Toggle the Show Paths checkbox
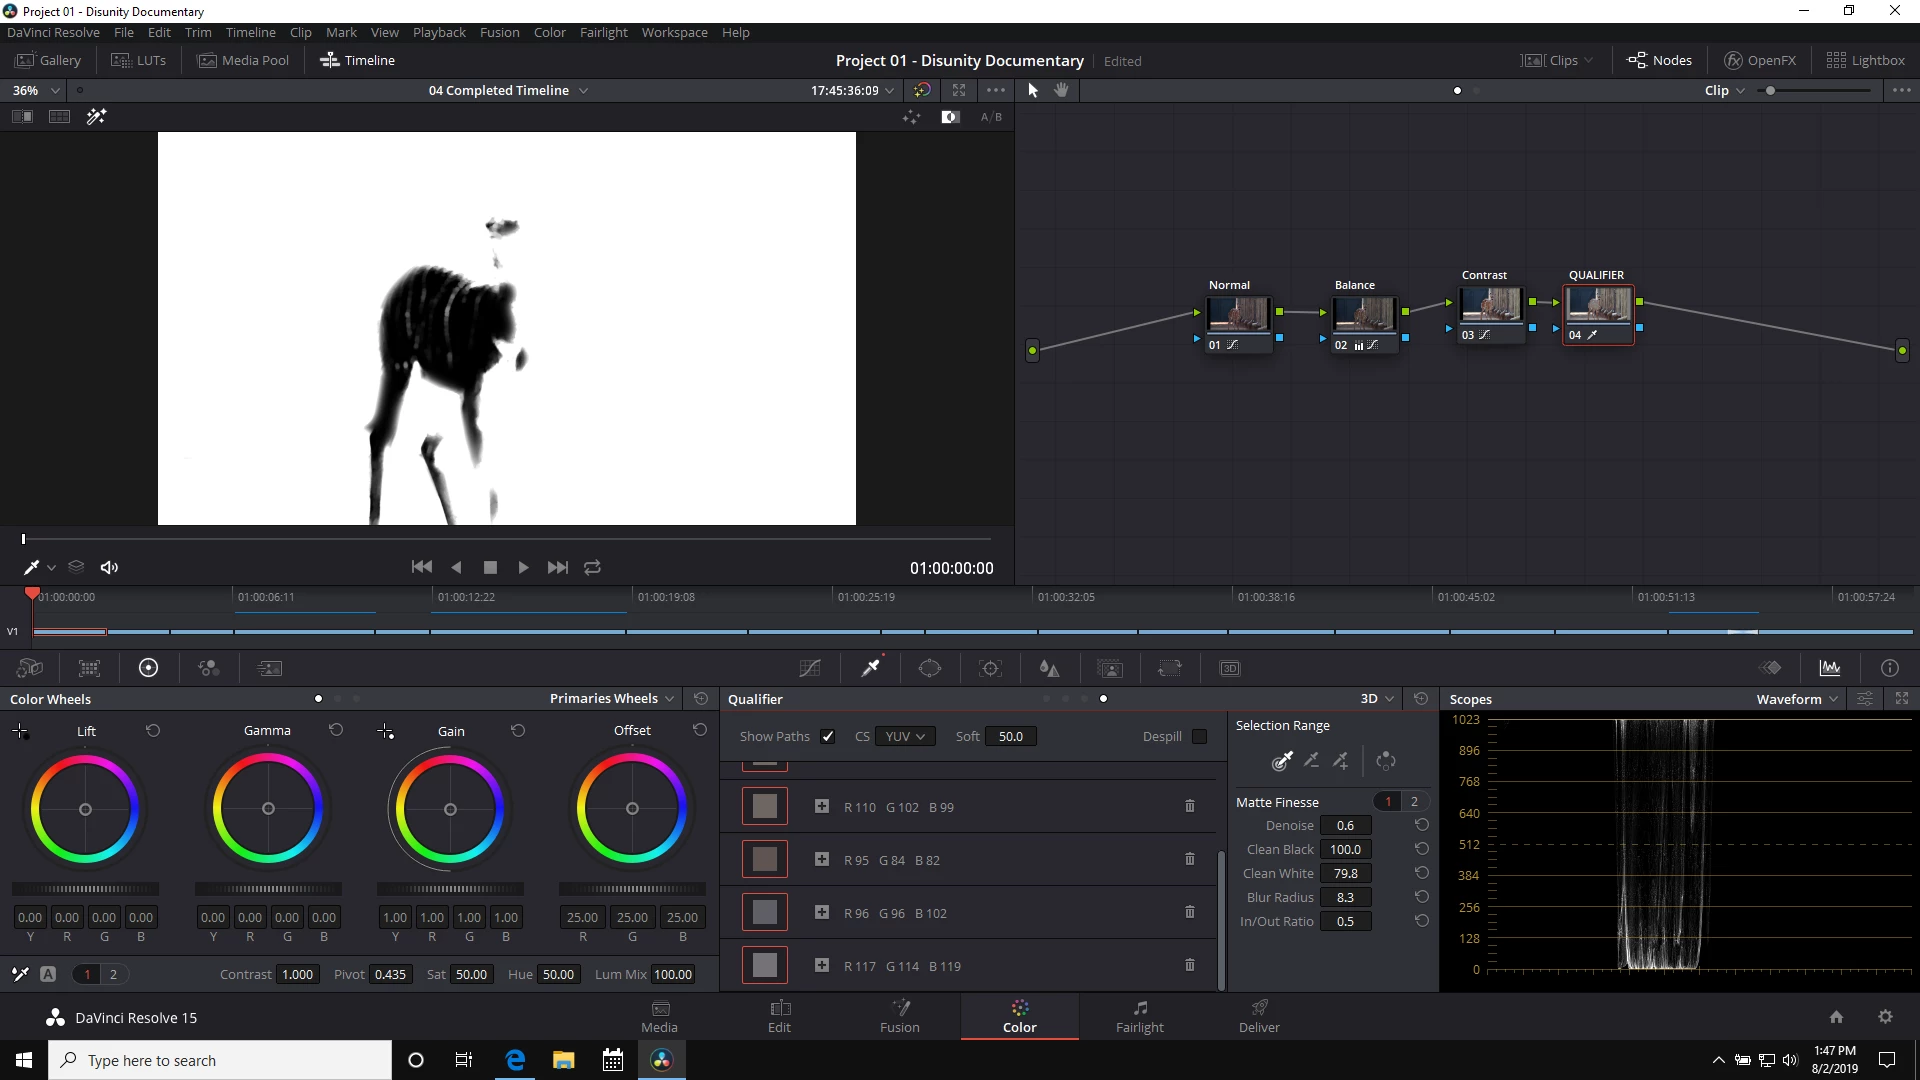Viewport: 1920px width, 1080px height. [x=827, y=736]
